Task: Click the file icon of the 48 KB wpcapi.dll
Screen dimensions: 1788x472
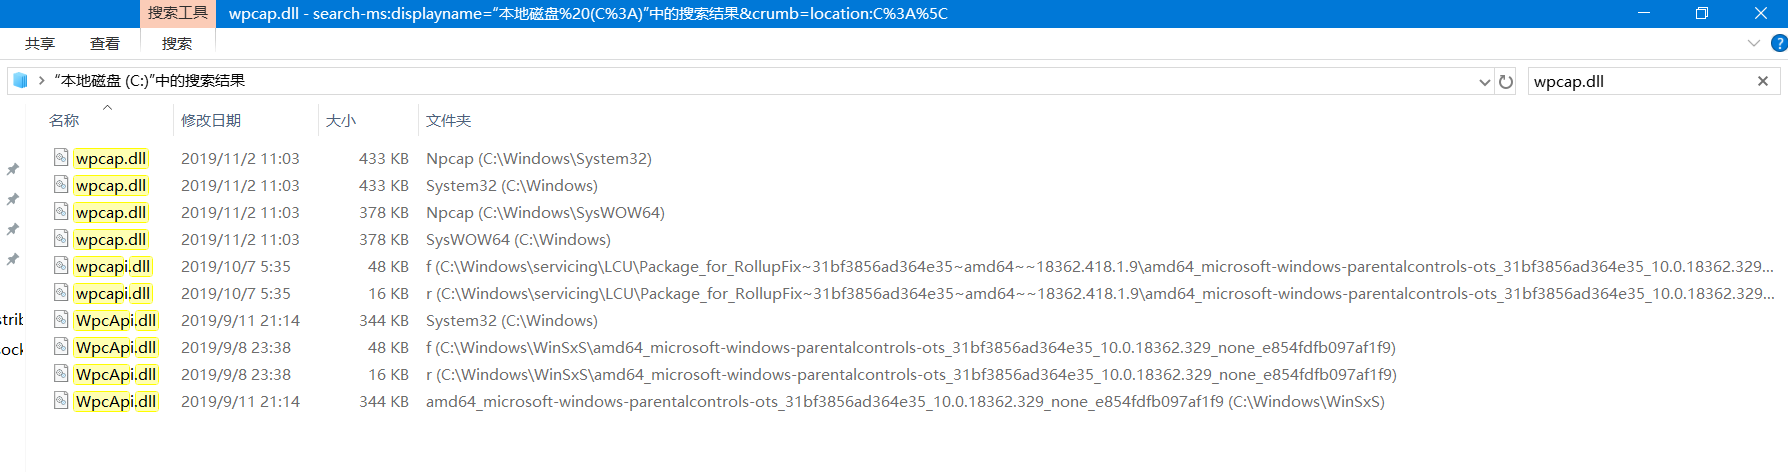Action: [61, 265]
